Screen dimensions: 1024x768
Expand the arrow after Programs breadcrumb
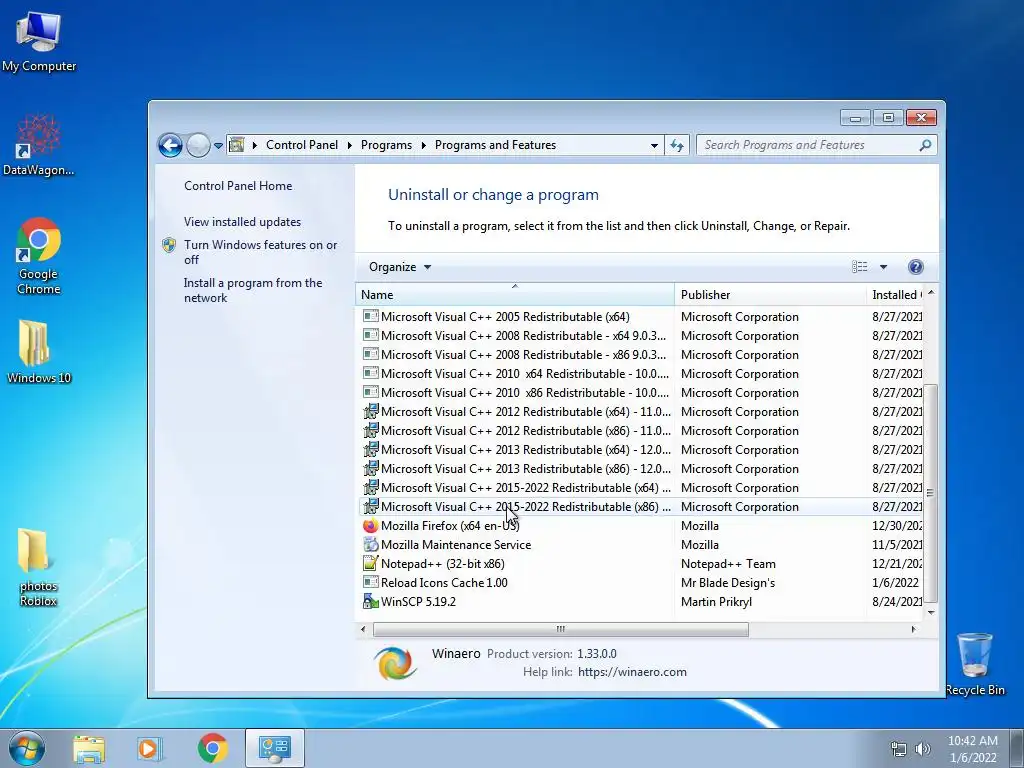tap(423, 145)
